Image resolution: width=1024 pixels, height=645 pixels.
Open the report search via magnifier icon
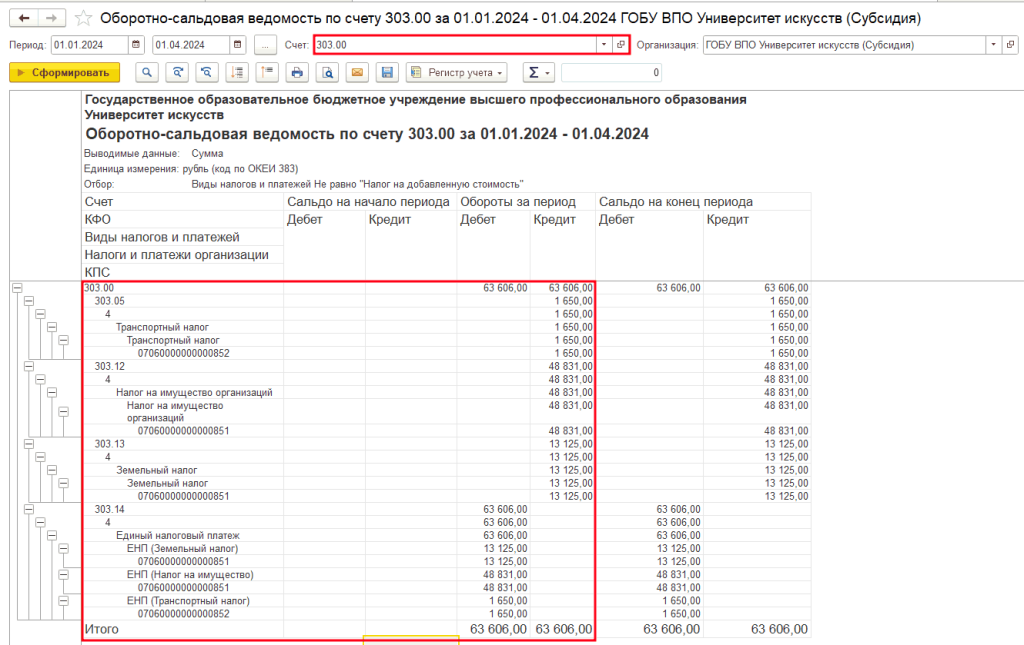point(146,72)
